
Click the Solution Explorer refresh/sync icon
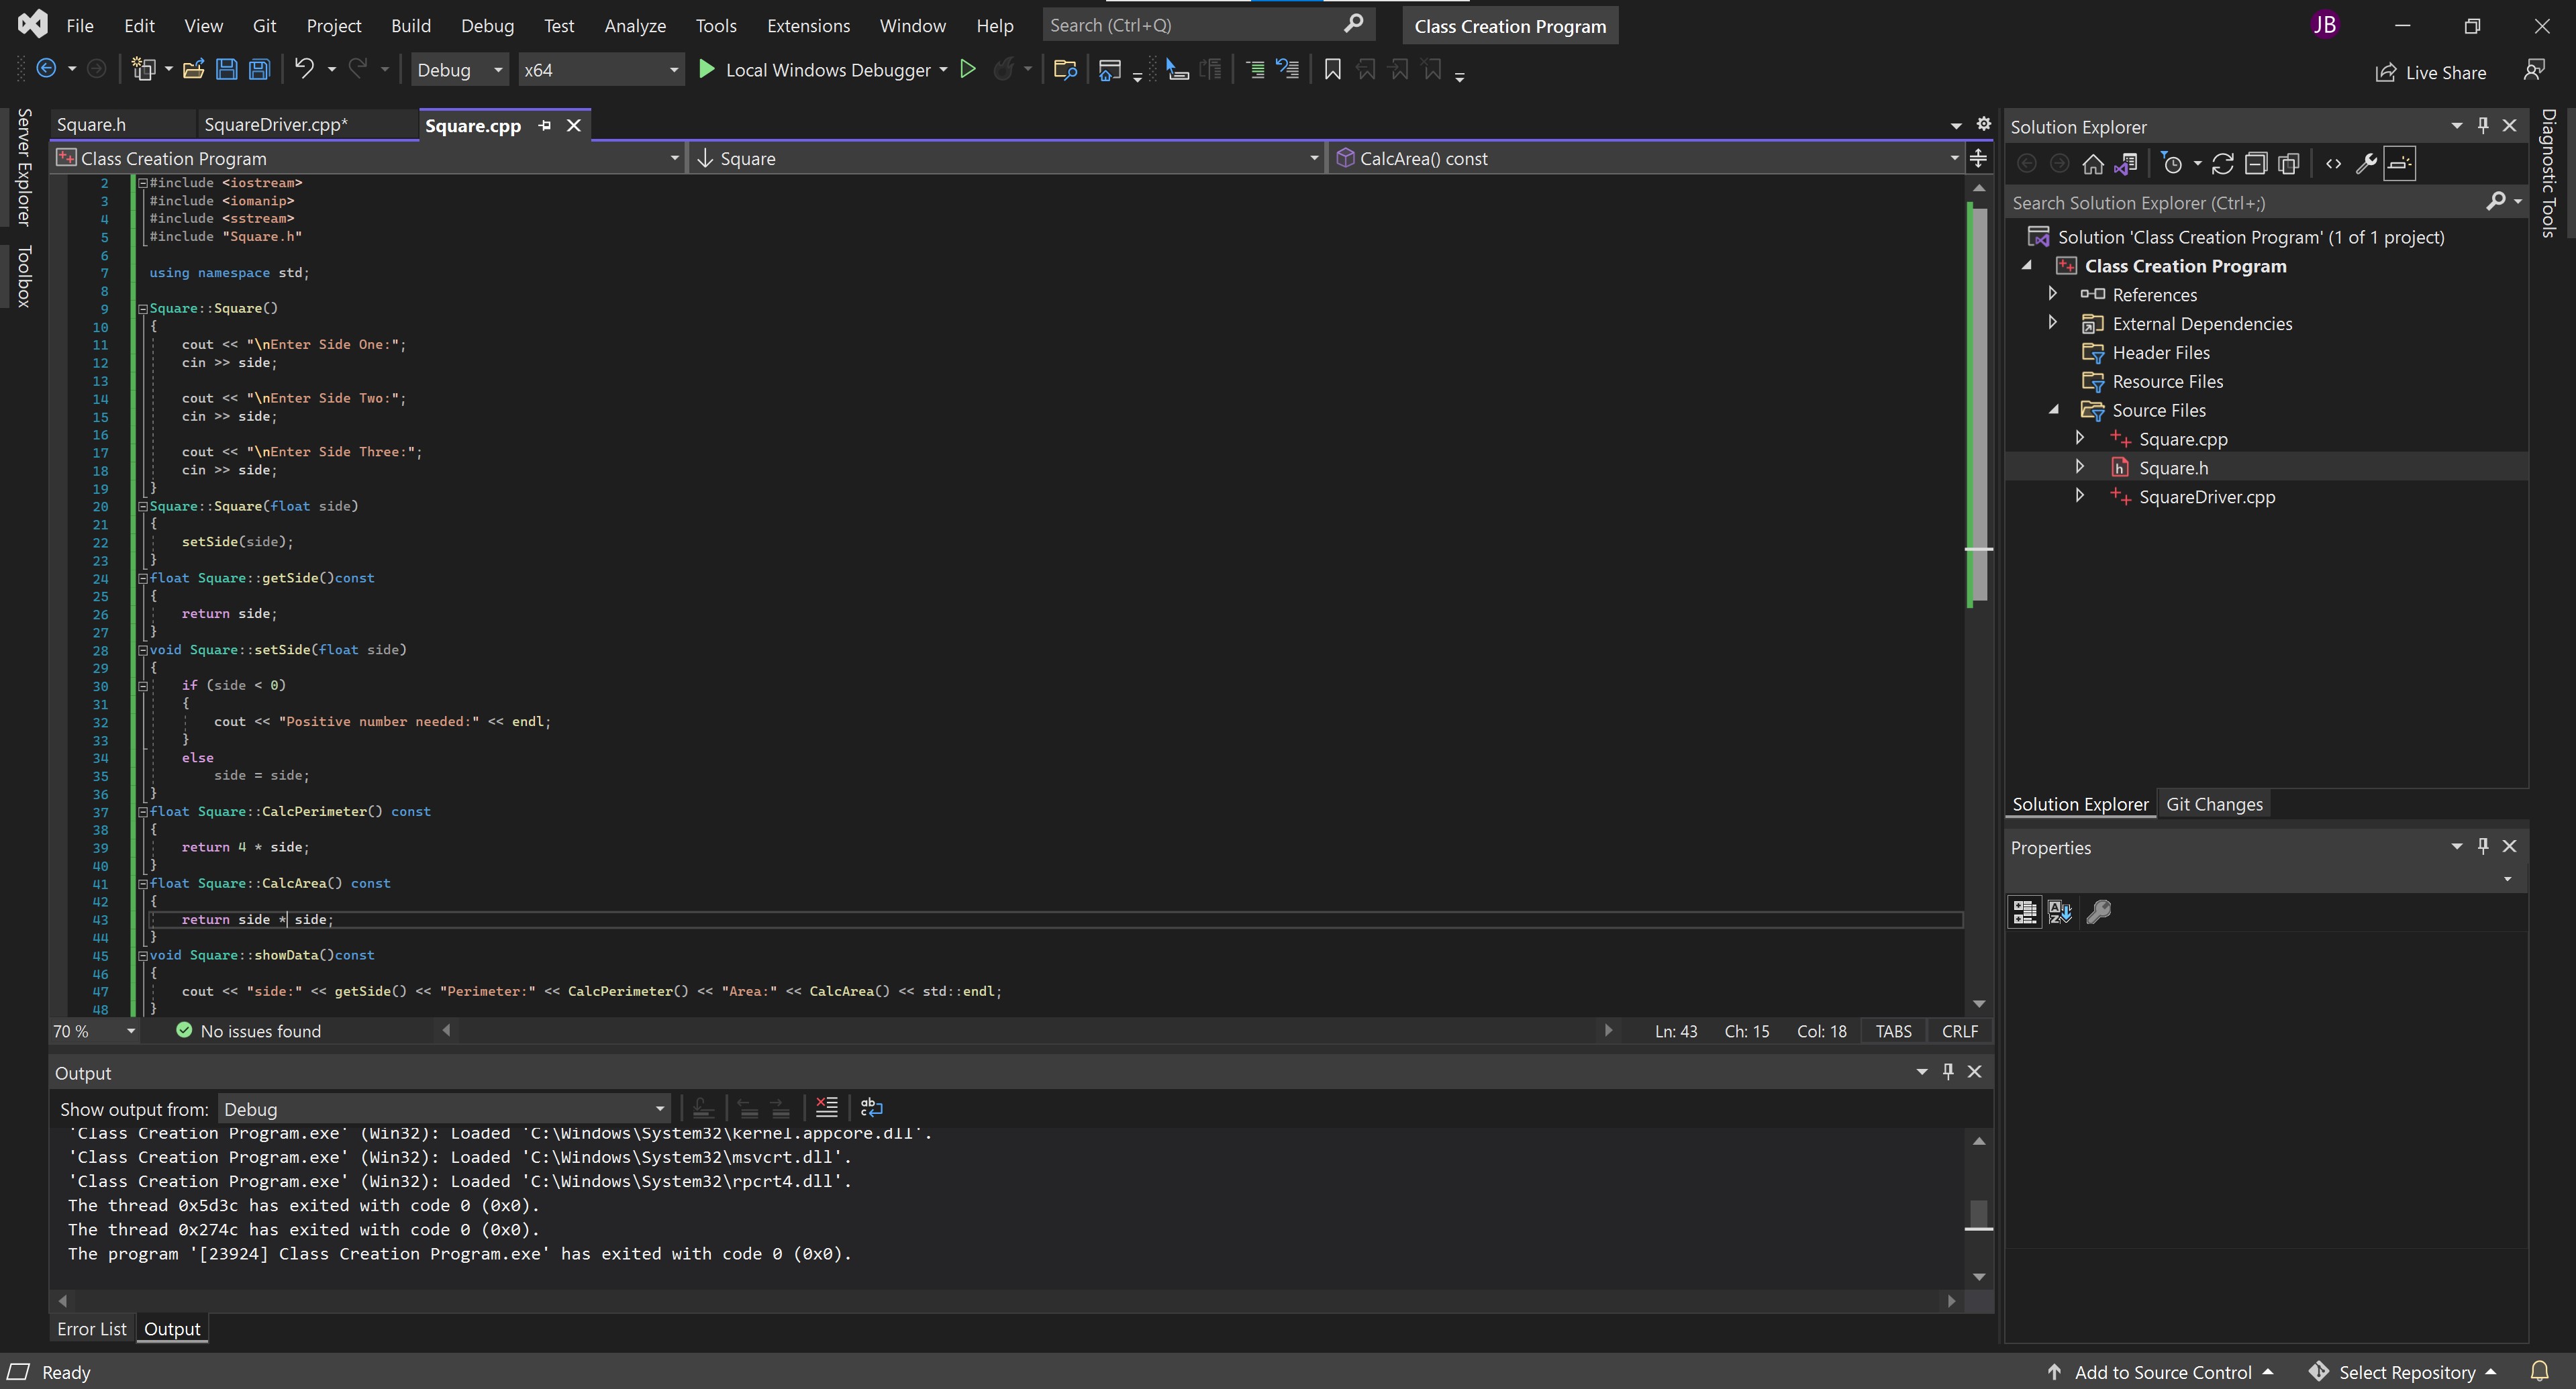(x=2222, y=164)
